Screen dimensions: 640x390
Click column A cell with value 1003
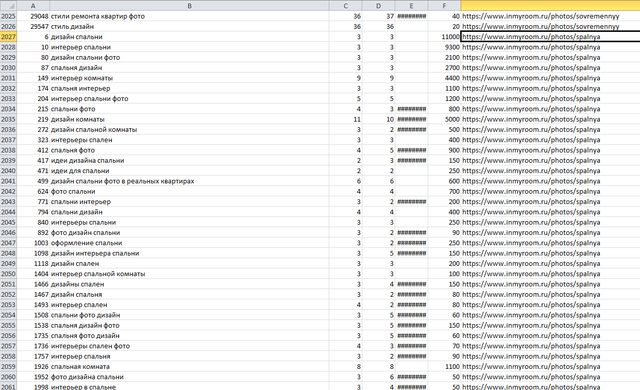pos(33,243)
